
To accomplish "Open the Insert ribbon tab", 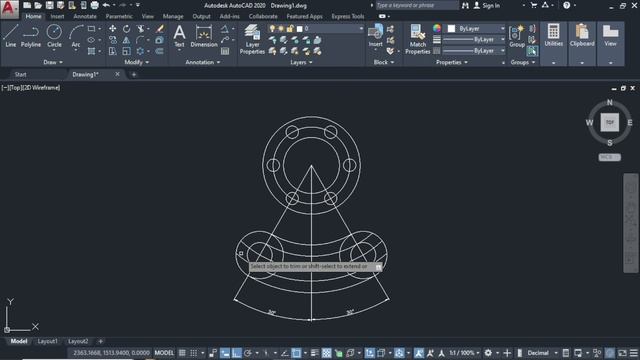I will tap(57, 16).
